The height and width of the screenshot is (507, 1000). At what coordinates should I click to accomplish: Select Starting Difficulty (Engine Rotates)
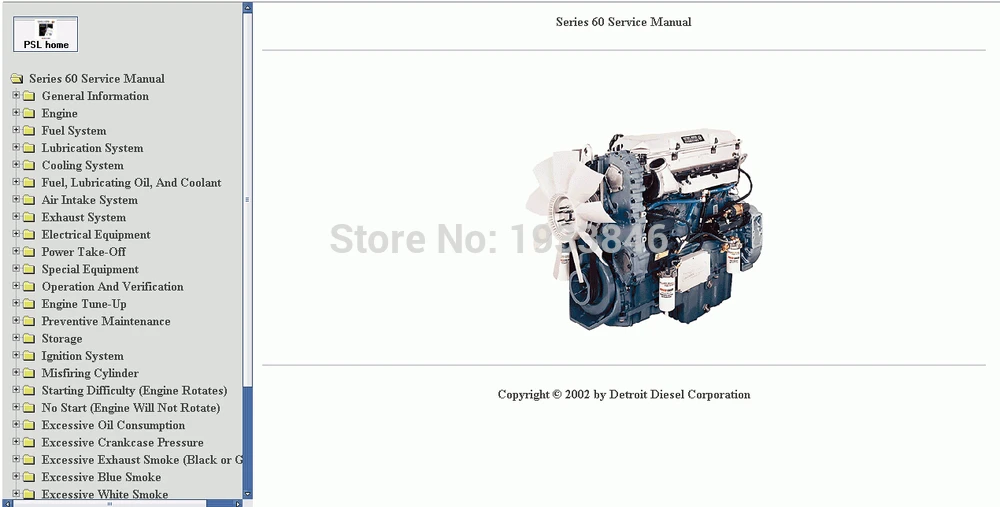[x=134, y=390]
